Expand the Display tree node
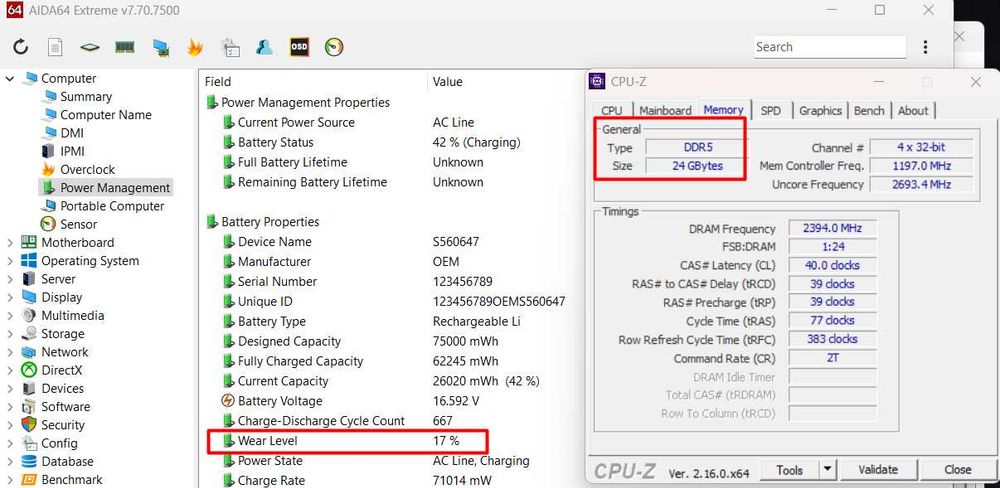Viewport: 1000px width, 488px height. pyautogui.click(x=10, y=297)
